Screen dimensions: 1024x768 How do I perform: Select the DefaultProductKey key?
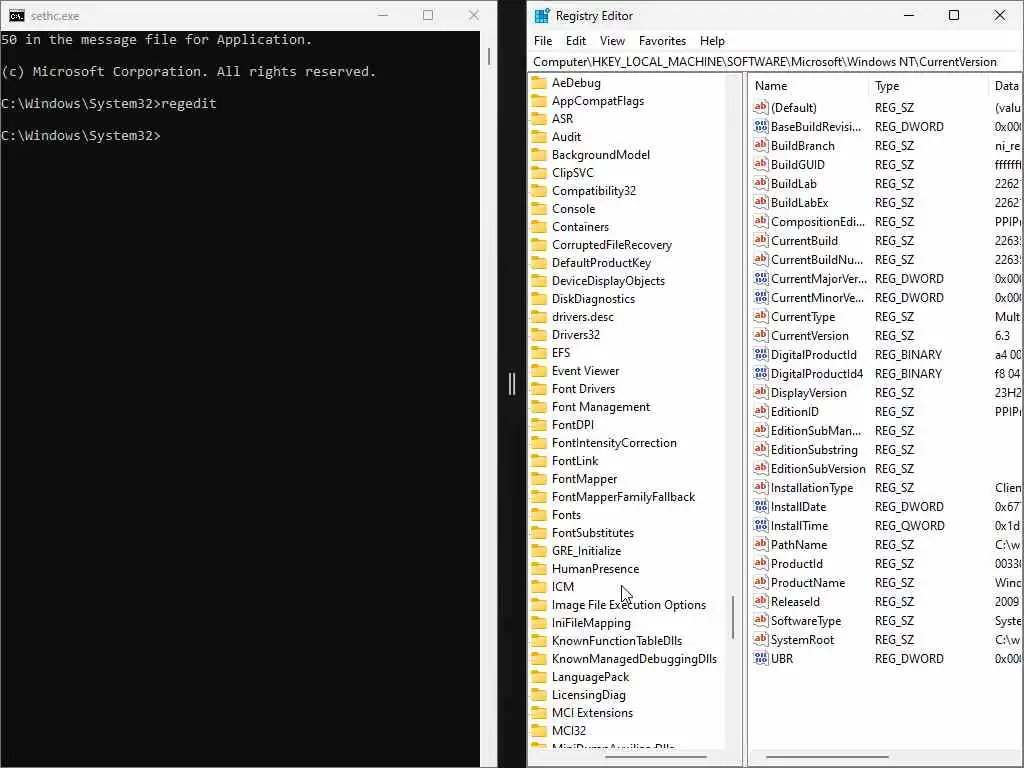point(601,263)
